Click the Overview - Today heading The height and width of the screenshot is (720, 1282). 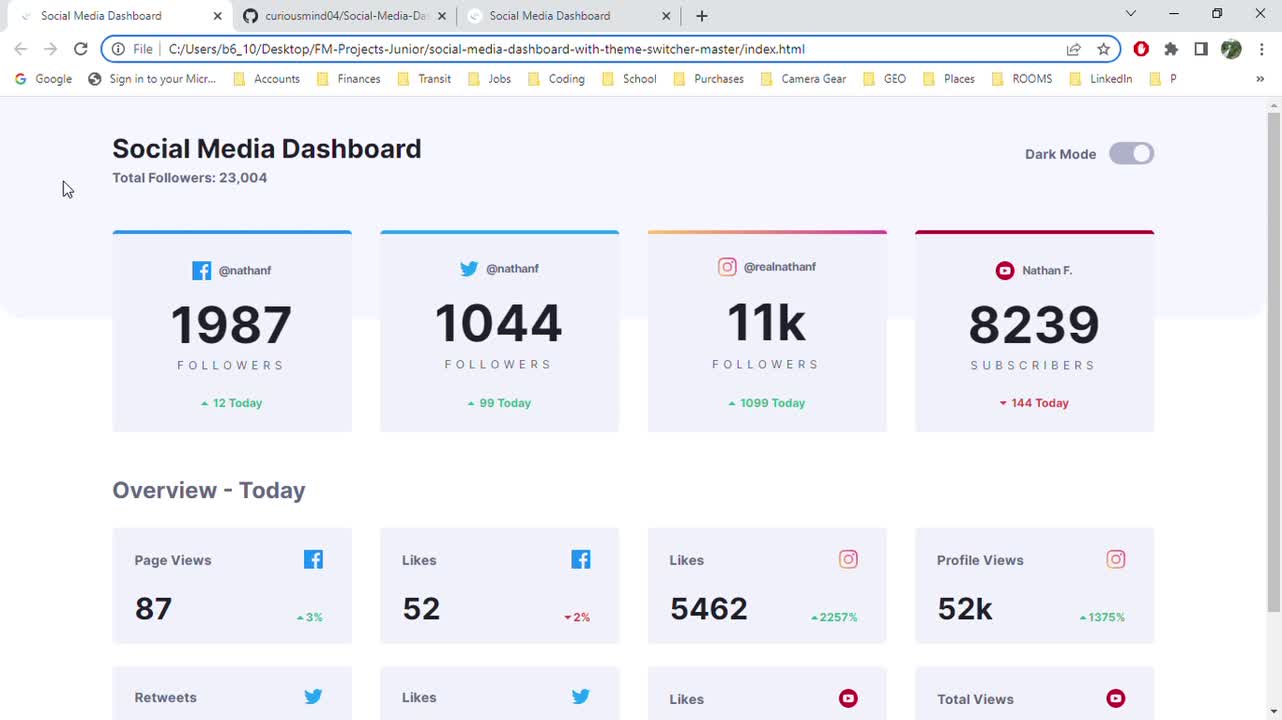209,490
